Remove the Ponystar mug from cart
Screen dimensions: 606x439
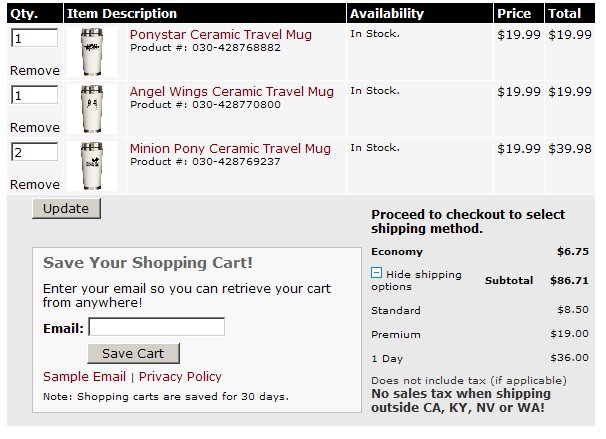pyautogui.click(x=35, y=70)
